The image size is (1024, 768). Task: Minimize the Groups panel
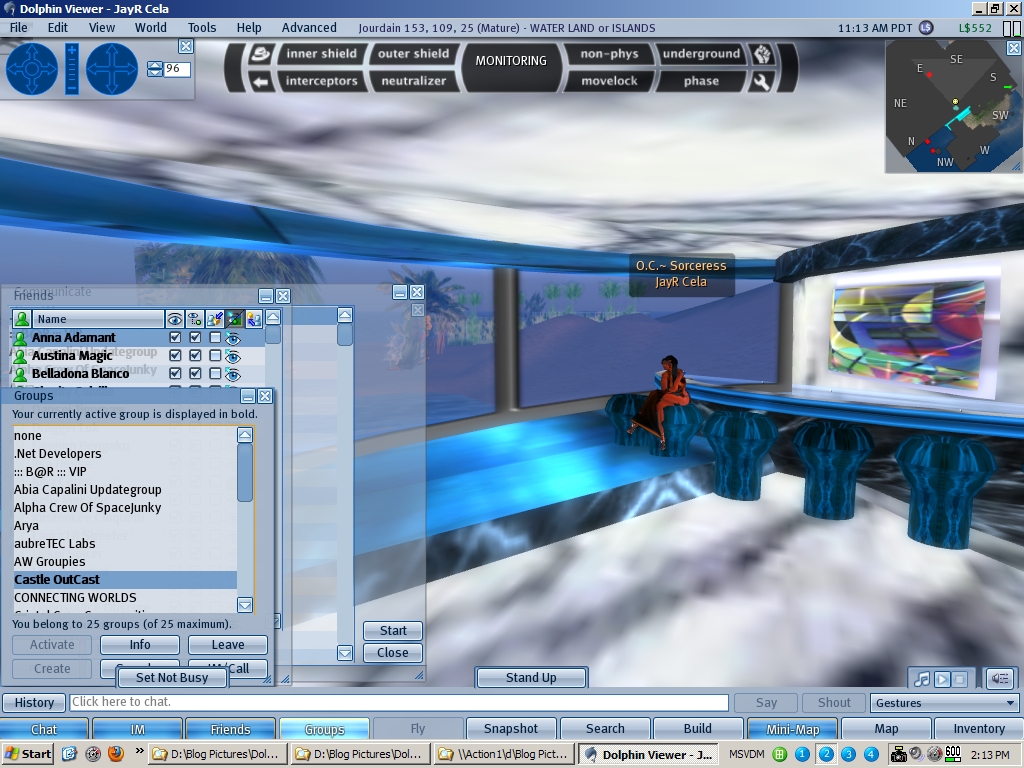pyautogui.click(x=248, y=396)
